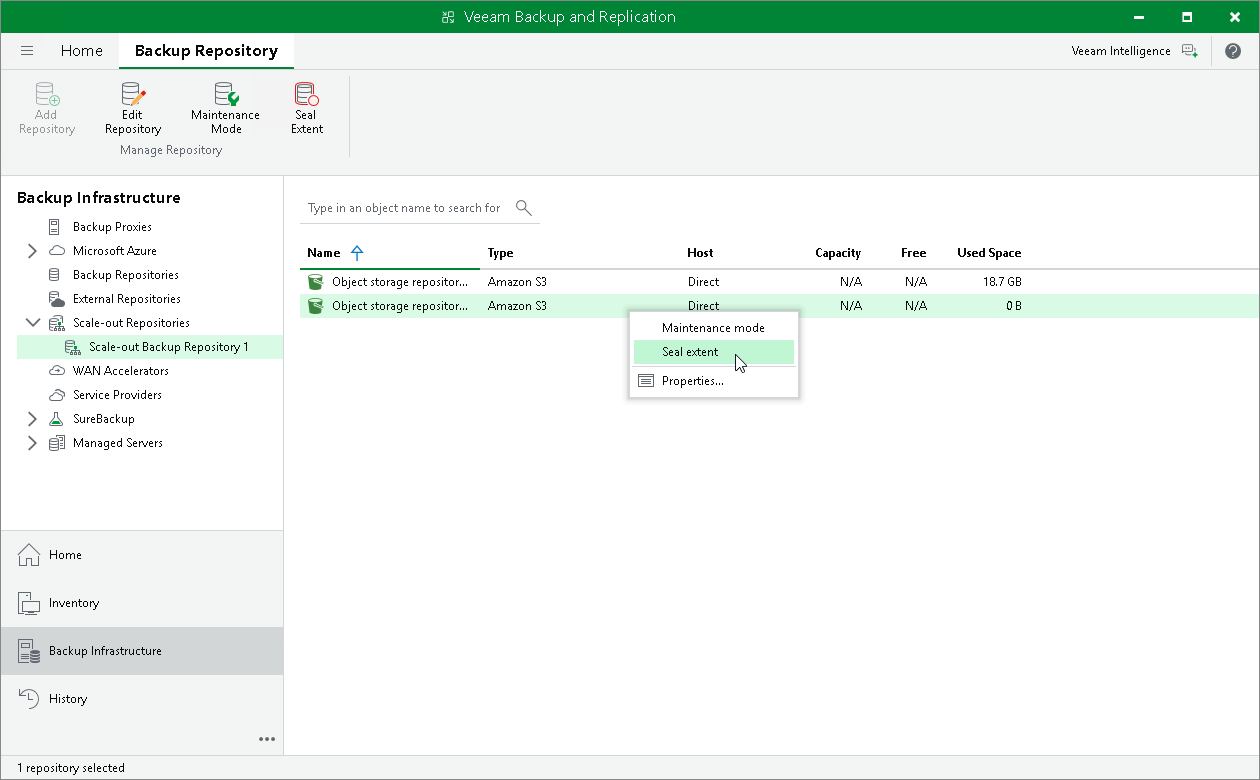Click the History view clock icon
This screenshot has height=780, width=1260.
[x=29, y=698]
